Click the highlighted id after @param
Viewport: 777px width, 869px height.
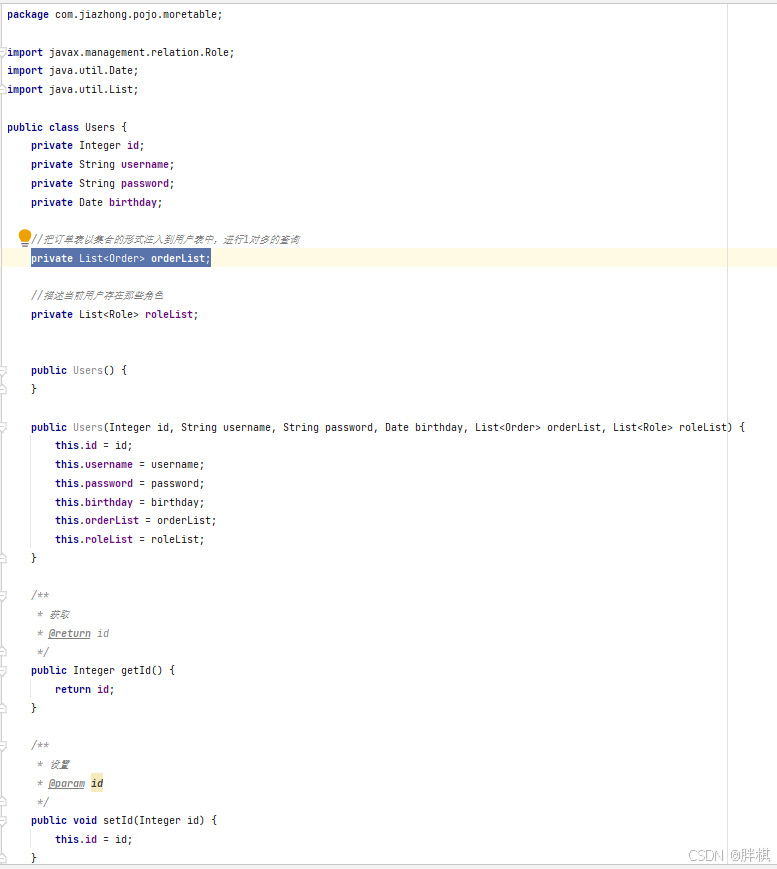(97, 783)
